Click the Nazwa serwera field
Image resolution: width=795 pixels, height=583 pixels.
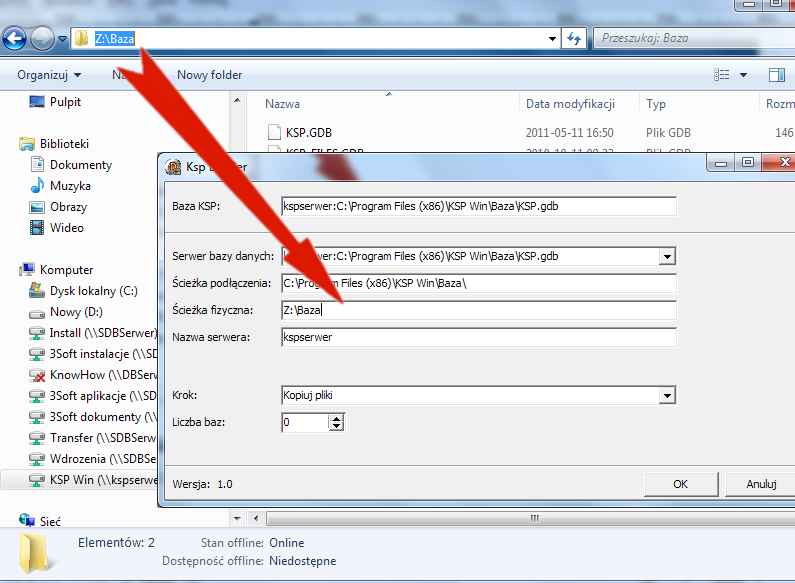[x=479, y=337]
